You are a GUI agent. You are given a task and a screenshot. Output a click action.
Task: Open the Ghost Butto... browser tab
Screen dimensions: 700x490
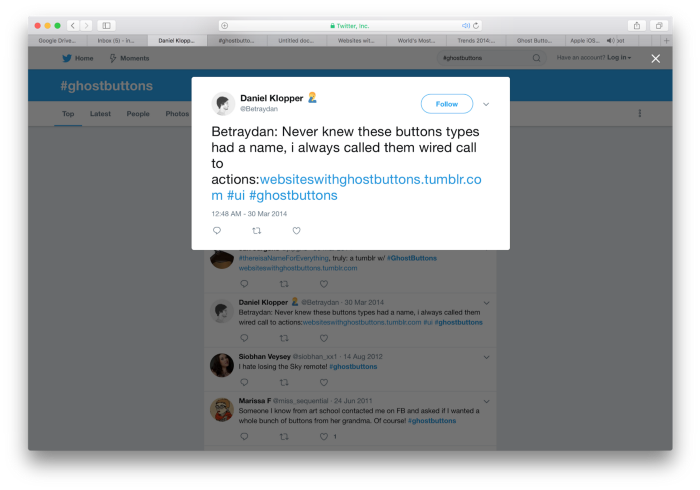click(x=535, y=41)
